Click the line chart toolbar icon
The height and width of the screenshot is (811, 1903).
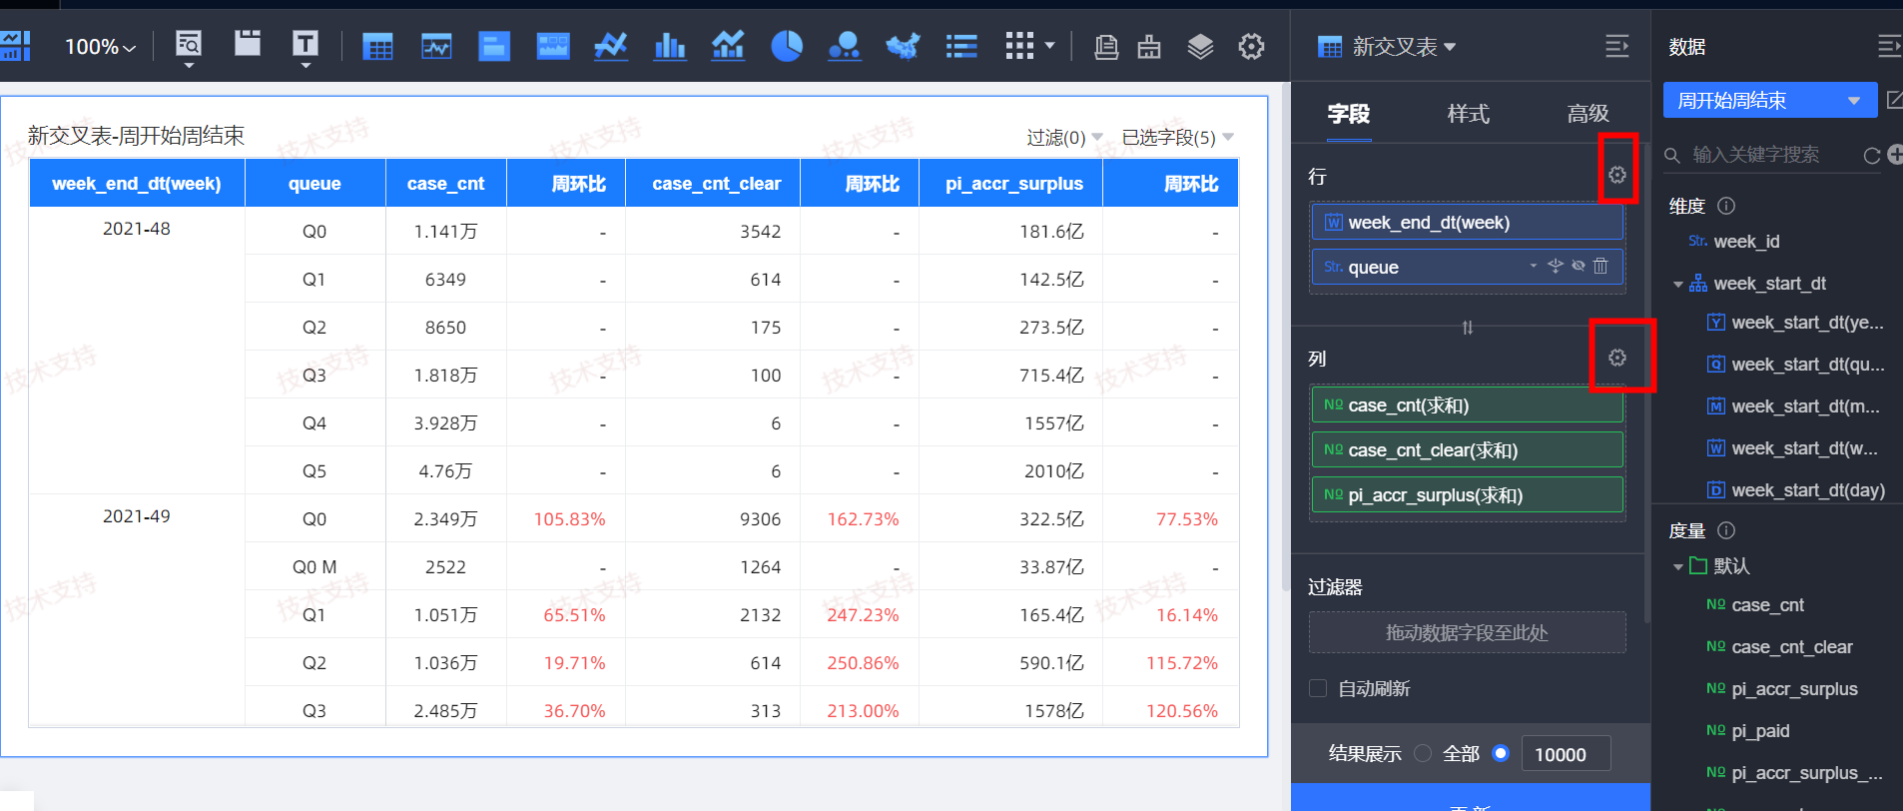click(610, 46)
